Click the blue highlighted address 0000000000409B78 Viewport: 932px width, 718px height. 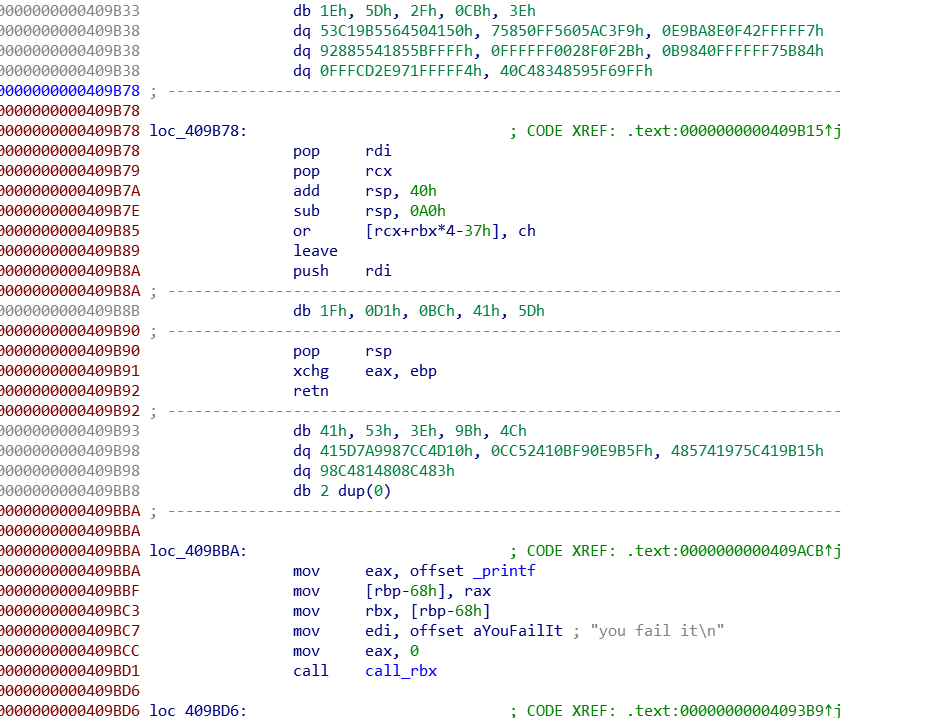(x=70, y=91)
